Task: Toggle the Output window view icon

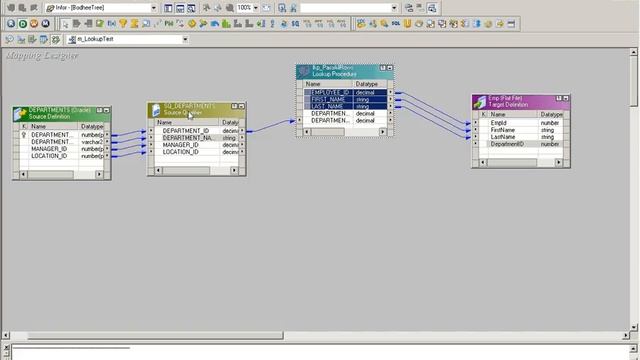Action: click(x=180, y=8)
